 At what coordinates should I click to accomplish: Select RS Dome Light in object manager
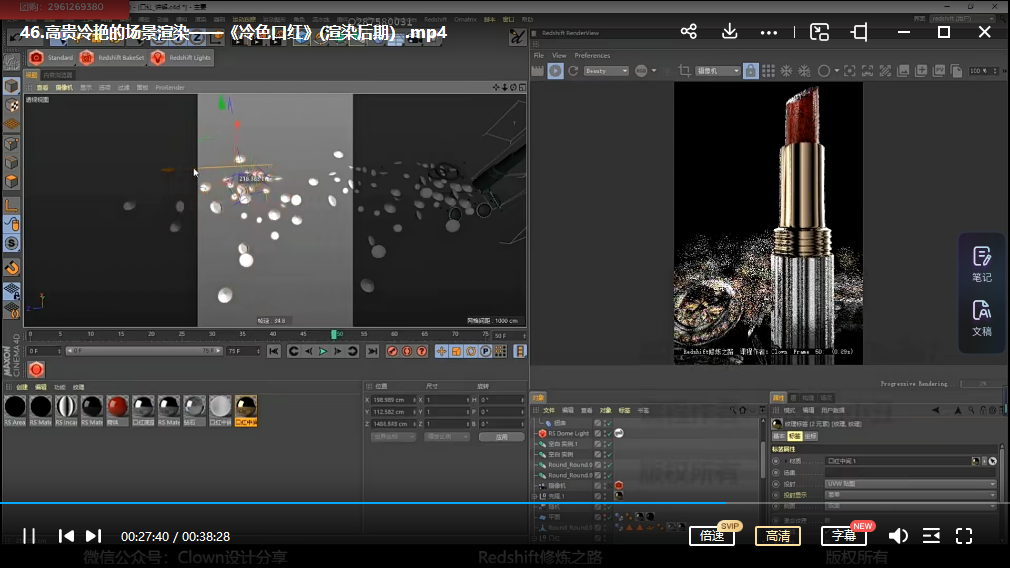pos(568,433)
